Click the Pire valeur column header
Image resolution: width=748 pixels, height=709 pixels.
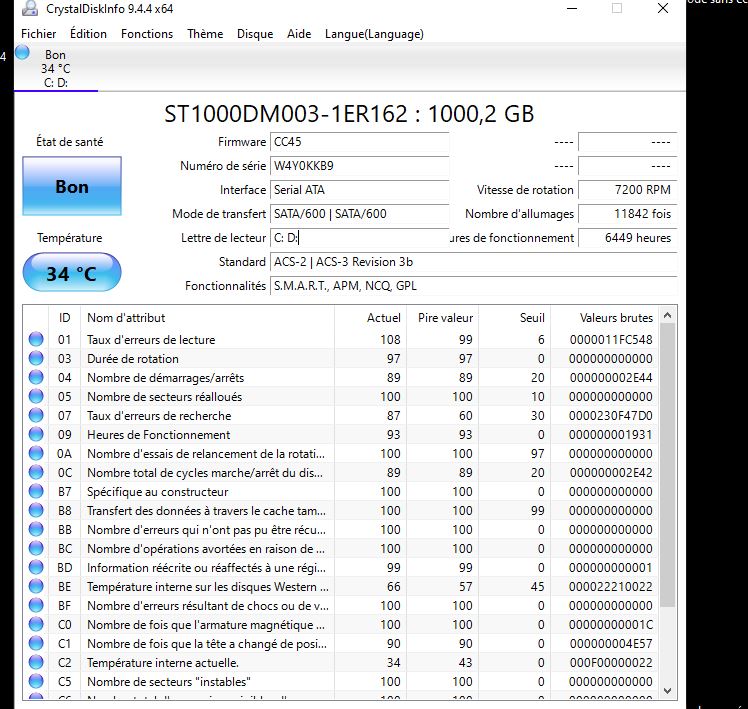click(442, 318)
